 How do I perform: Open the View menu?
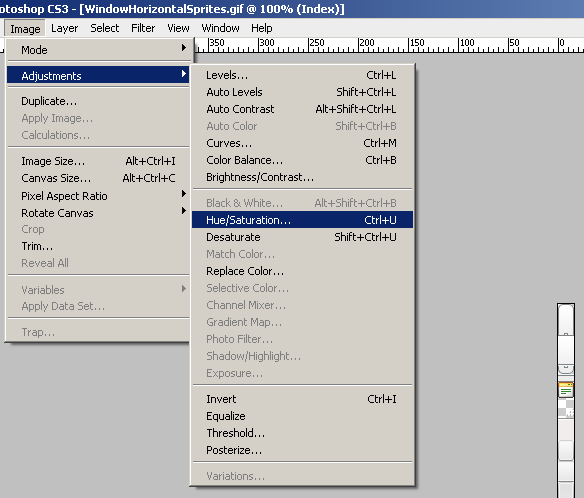point(178,28)
